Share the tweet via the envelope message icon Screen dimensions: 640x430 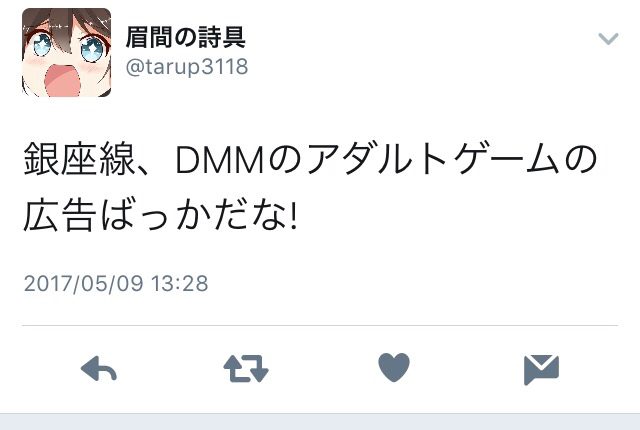click(x=541, y=370)
